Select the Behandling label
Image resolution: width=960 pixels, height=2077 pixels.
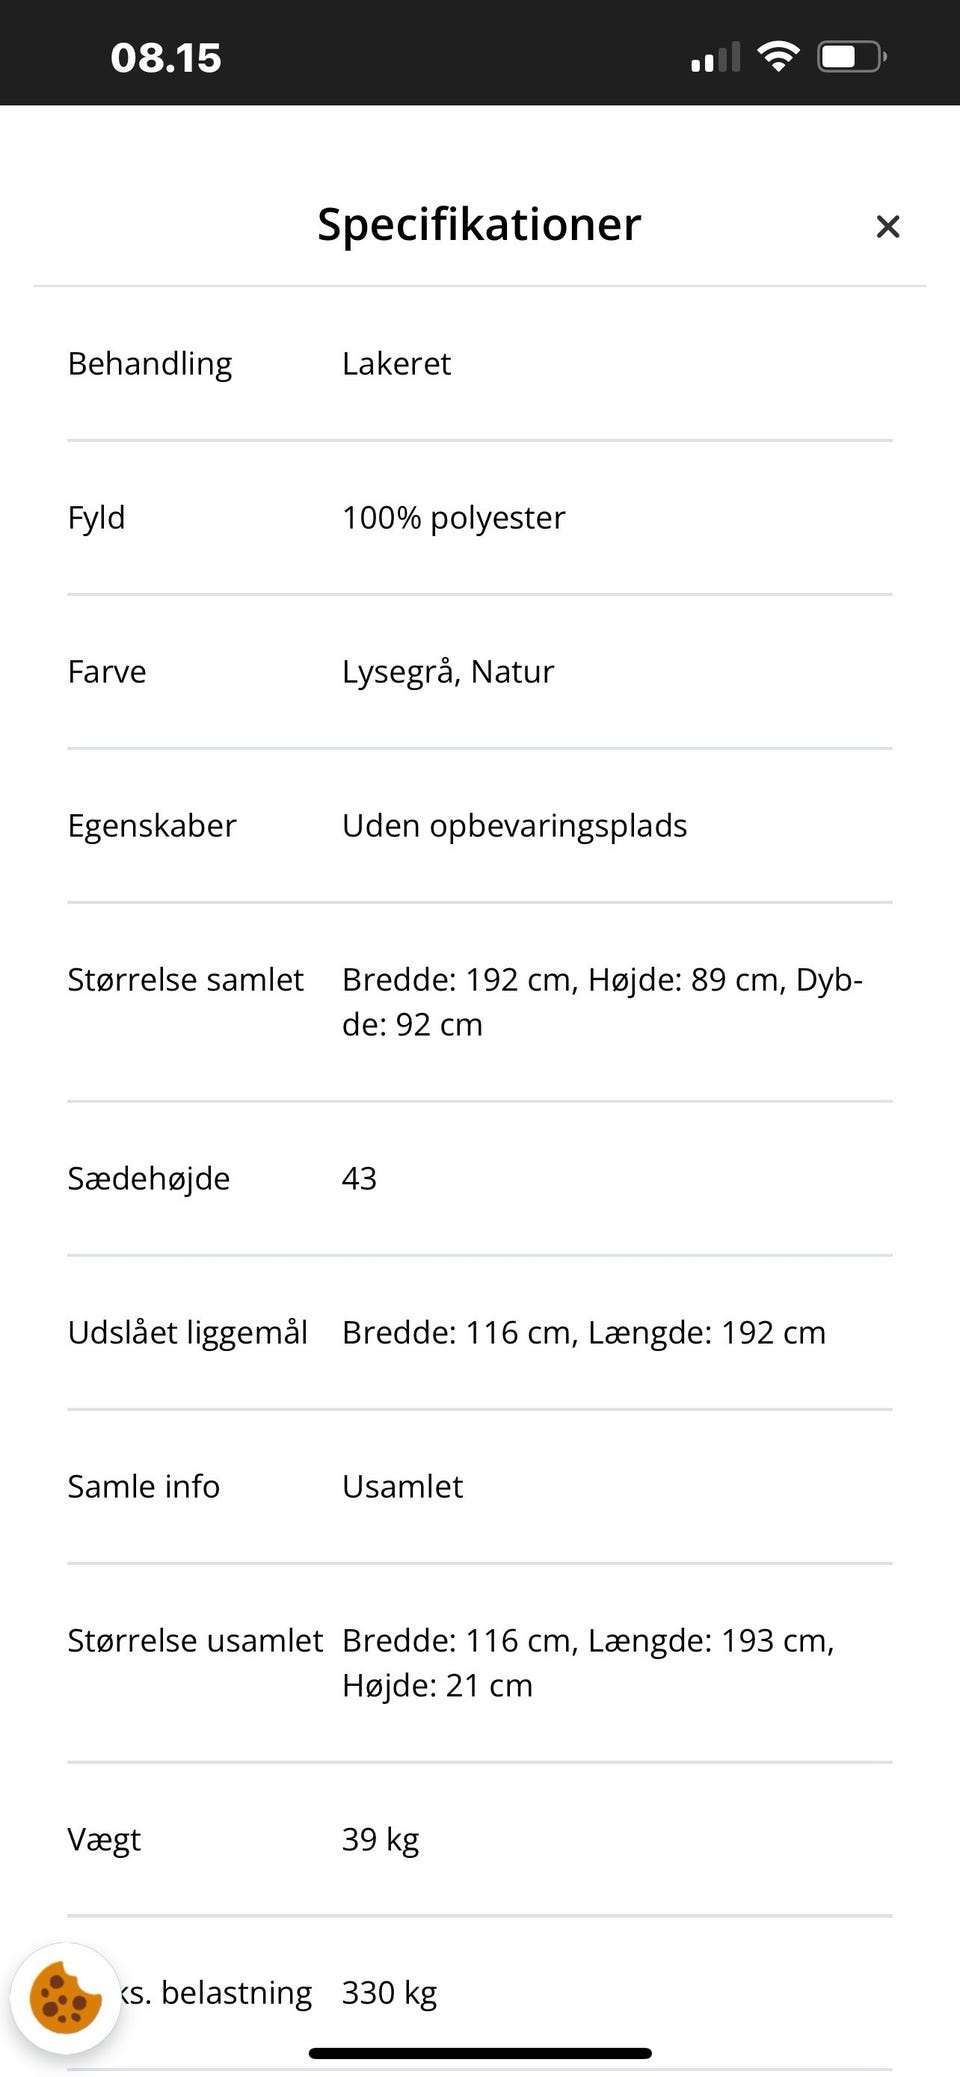pyautogui.click(x=150, y=364)
